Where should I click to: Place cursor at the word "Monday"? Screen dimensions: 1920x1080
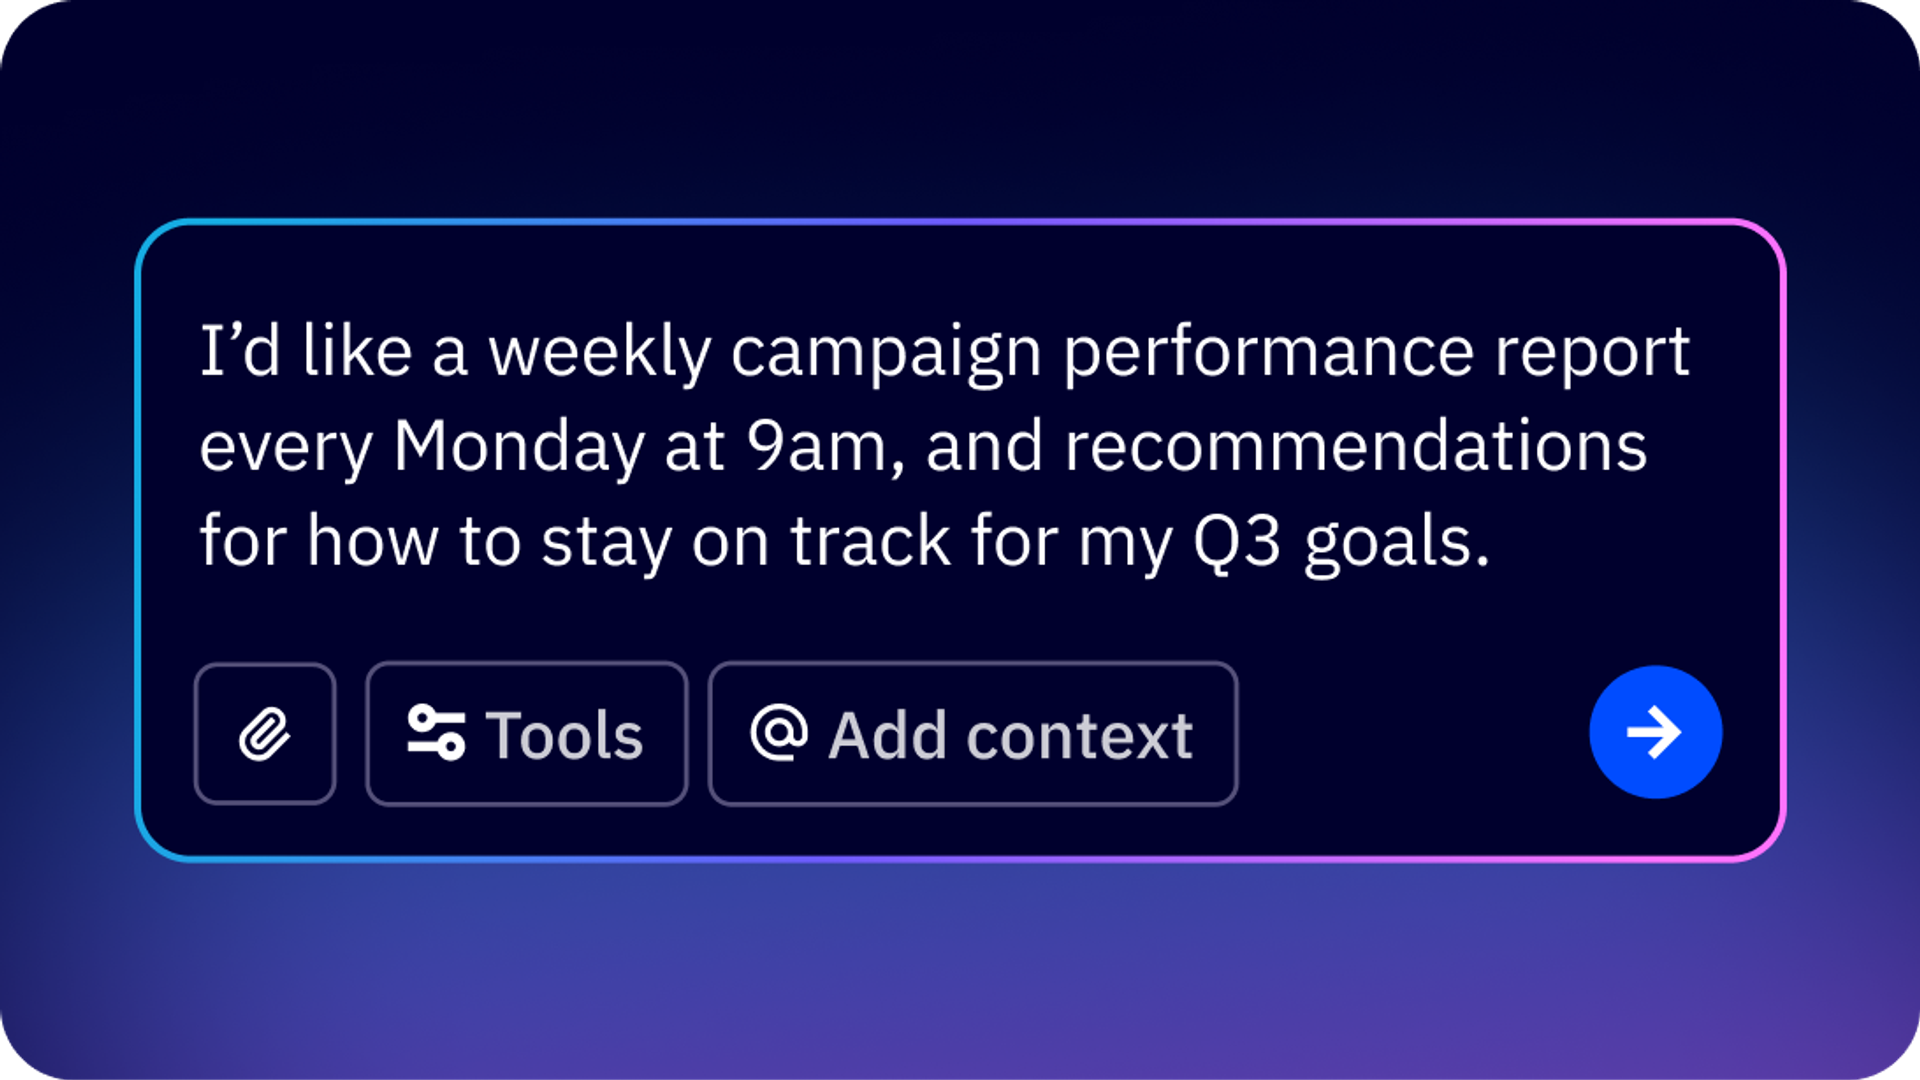coord(519,447)
